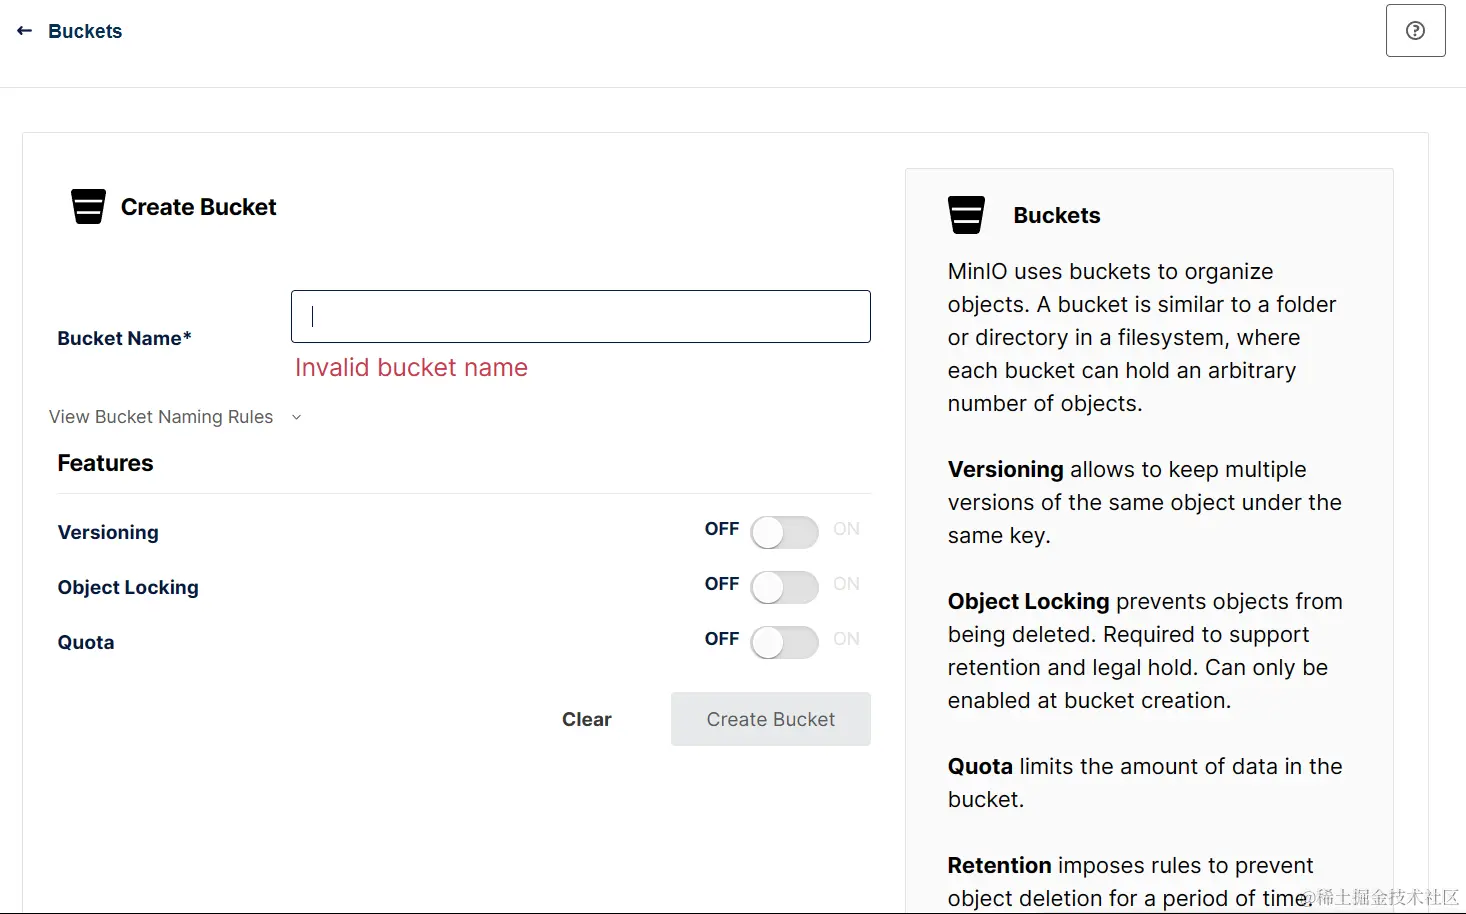Turn on the Object Locking switch
1466x914 pixels.
pos(784,588)
